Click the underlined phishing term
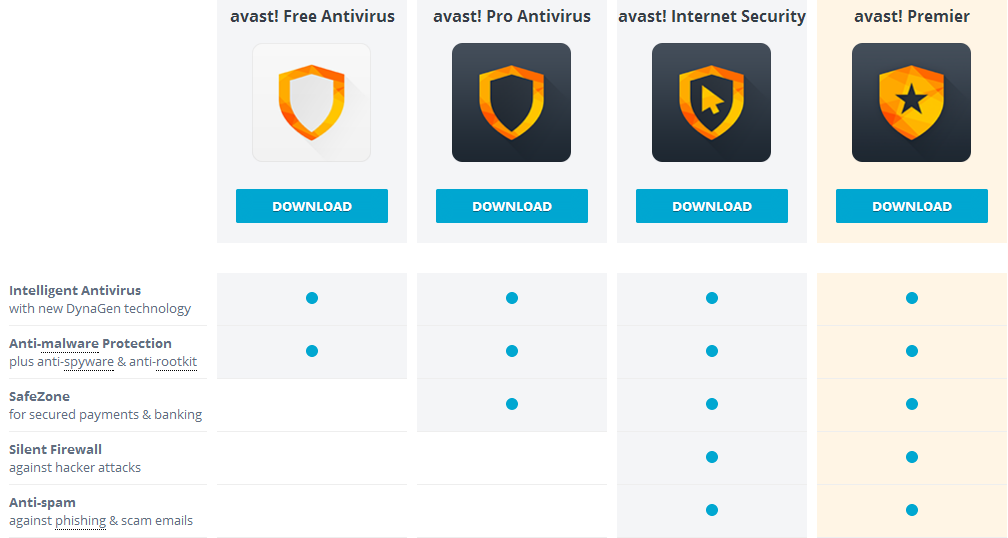 (80, 521)
